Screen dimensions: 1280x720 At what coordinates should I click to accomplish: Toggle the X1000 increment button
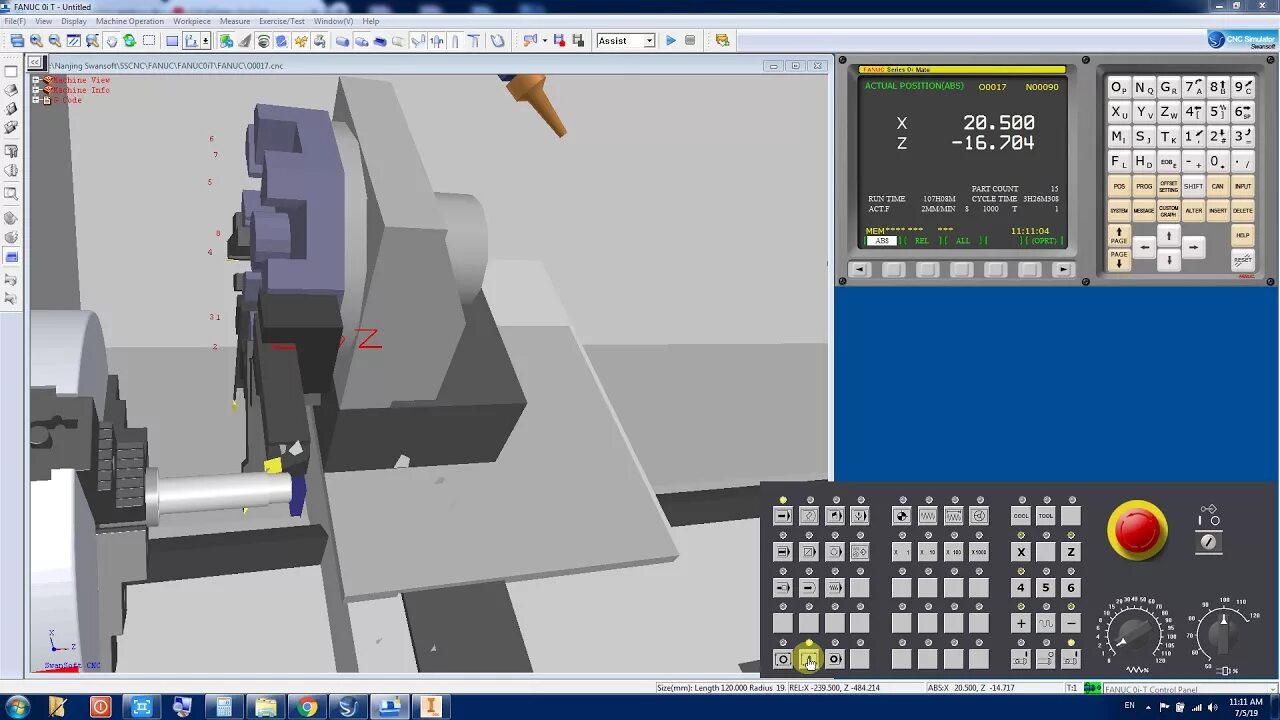(x=979, y=552)
